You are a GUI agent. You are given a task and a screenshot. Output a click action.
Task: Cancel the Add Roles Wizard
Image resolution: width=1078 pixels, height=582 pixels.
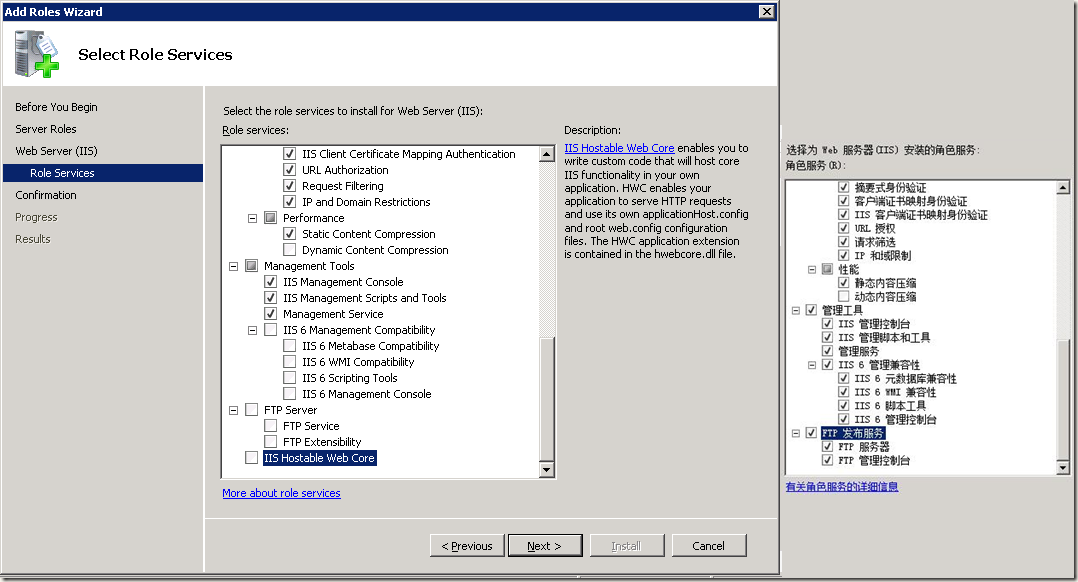[709, 546]
